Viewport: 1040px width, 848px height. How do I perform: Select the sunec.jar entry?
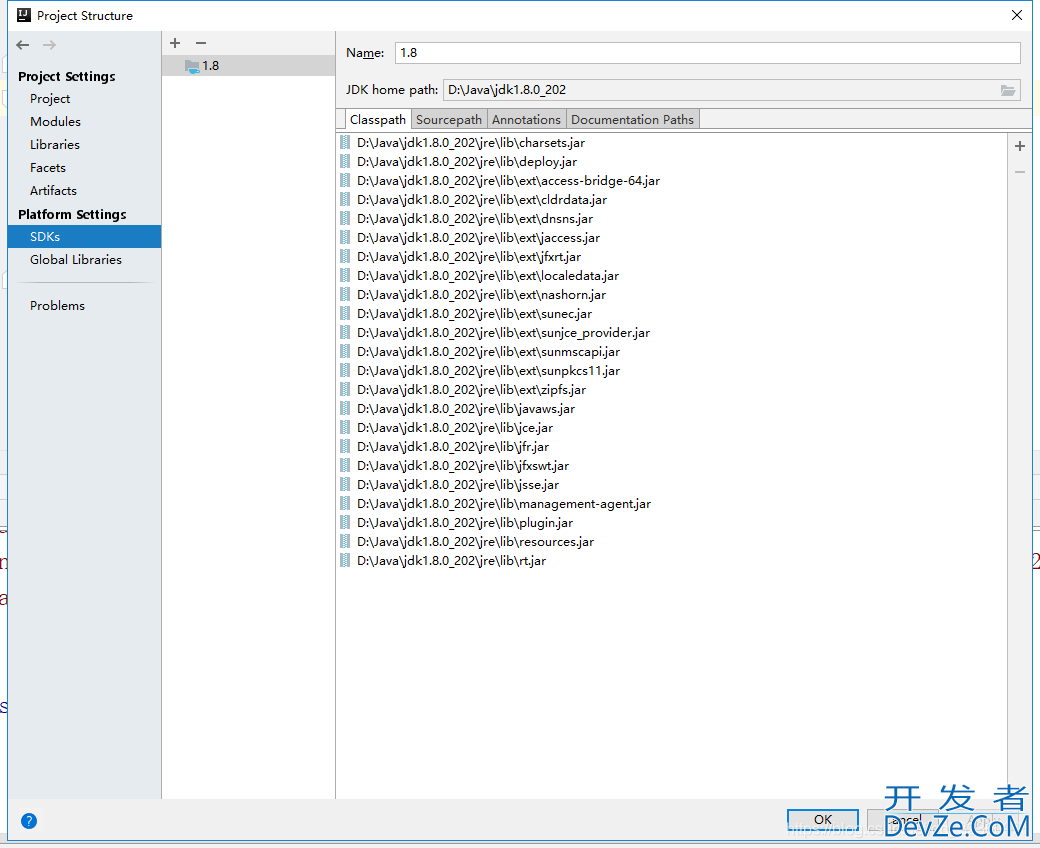474,314
